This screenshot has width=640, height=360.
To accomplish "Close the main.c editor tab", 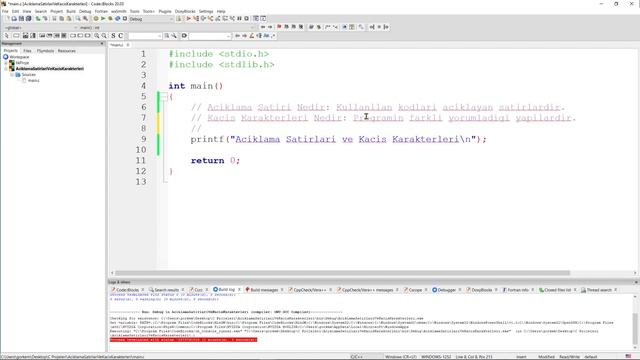I will (x=128, y=45).
